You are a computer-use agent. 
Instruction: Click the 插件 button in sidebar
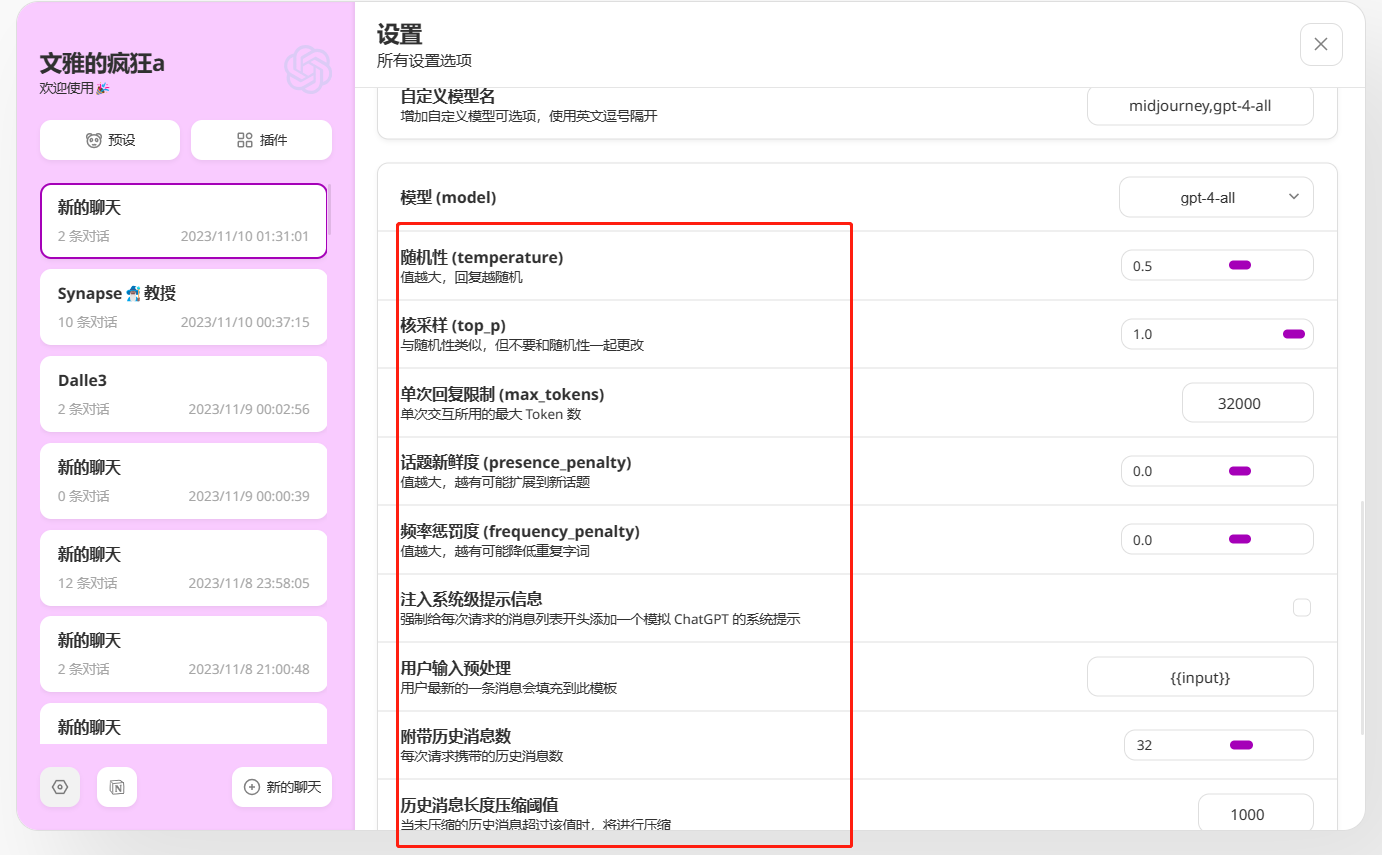261,139
